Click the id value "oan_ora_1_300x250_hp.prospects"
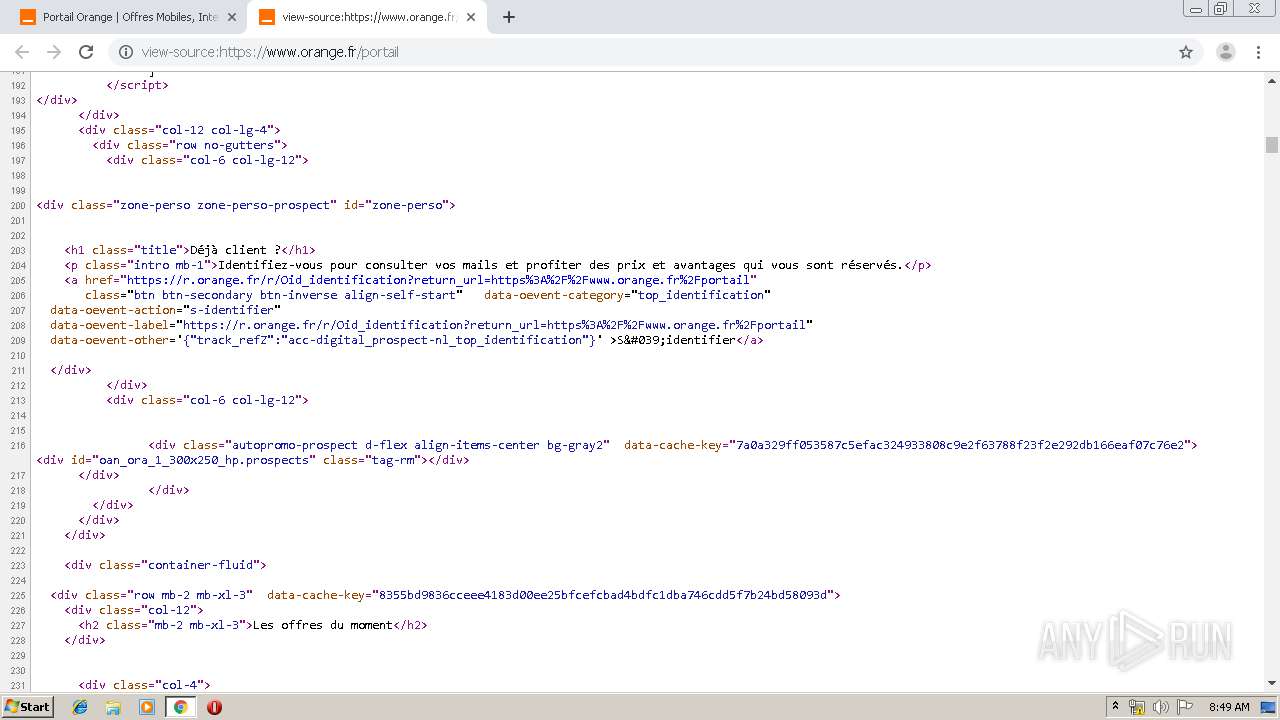1280x720 pixels. click(204, 460)
